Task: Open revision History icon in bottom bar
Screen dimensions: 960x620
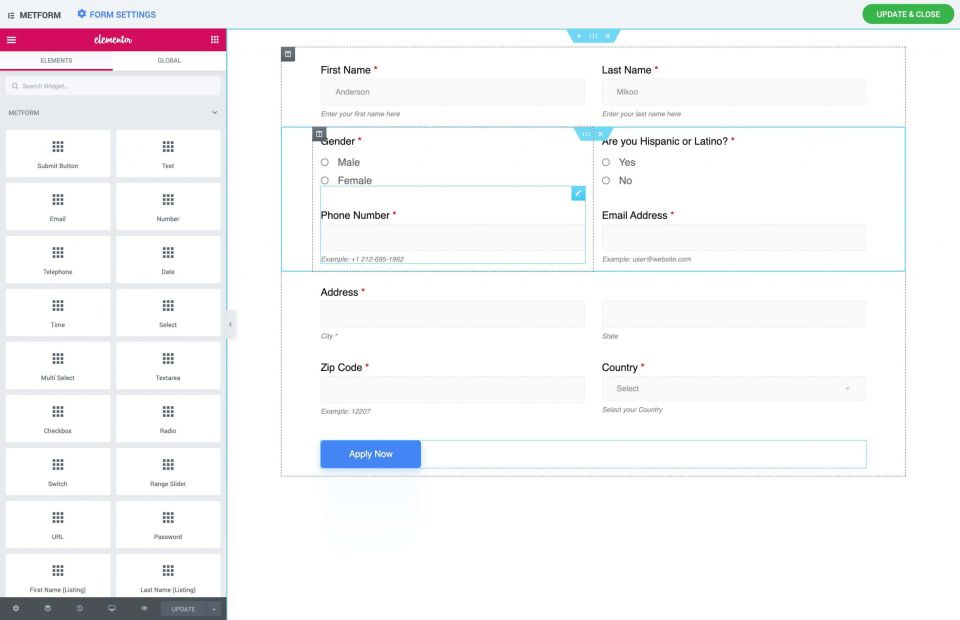Action: [80, 608]
